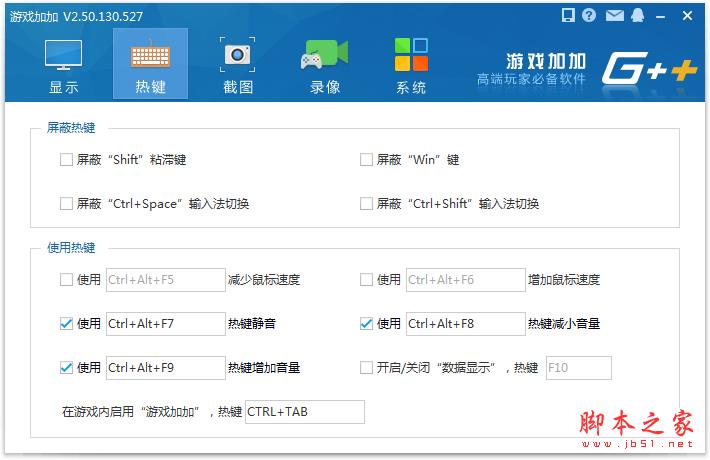710x460 pixels.
Task: Click the G++ logo
Action: point(649,69)
